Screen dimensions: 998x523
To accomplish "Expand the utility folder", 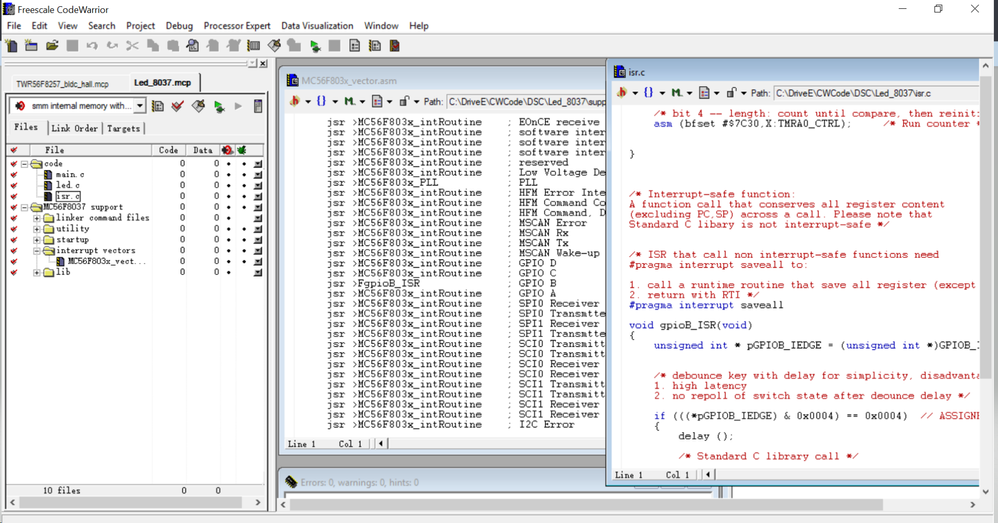I will [x=37, y=229].
